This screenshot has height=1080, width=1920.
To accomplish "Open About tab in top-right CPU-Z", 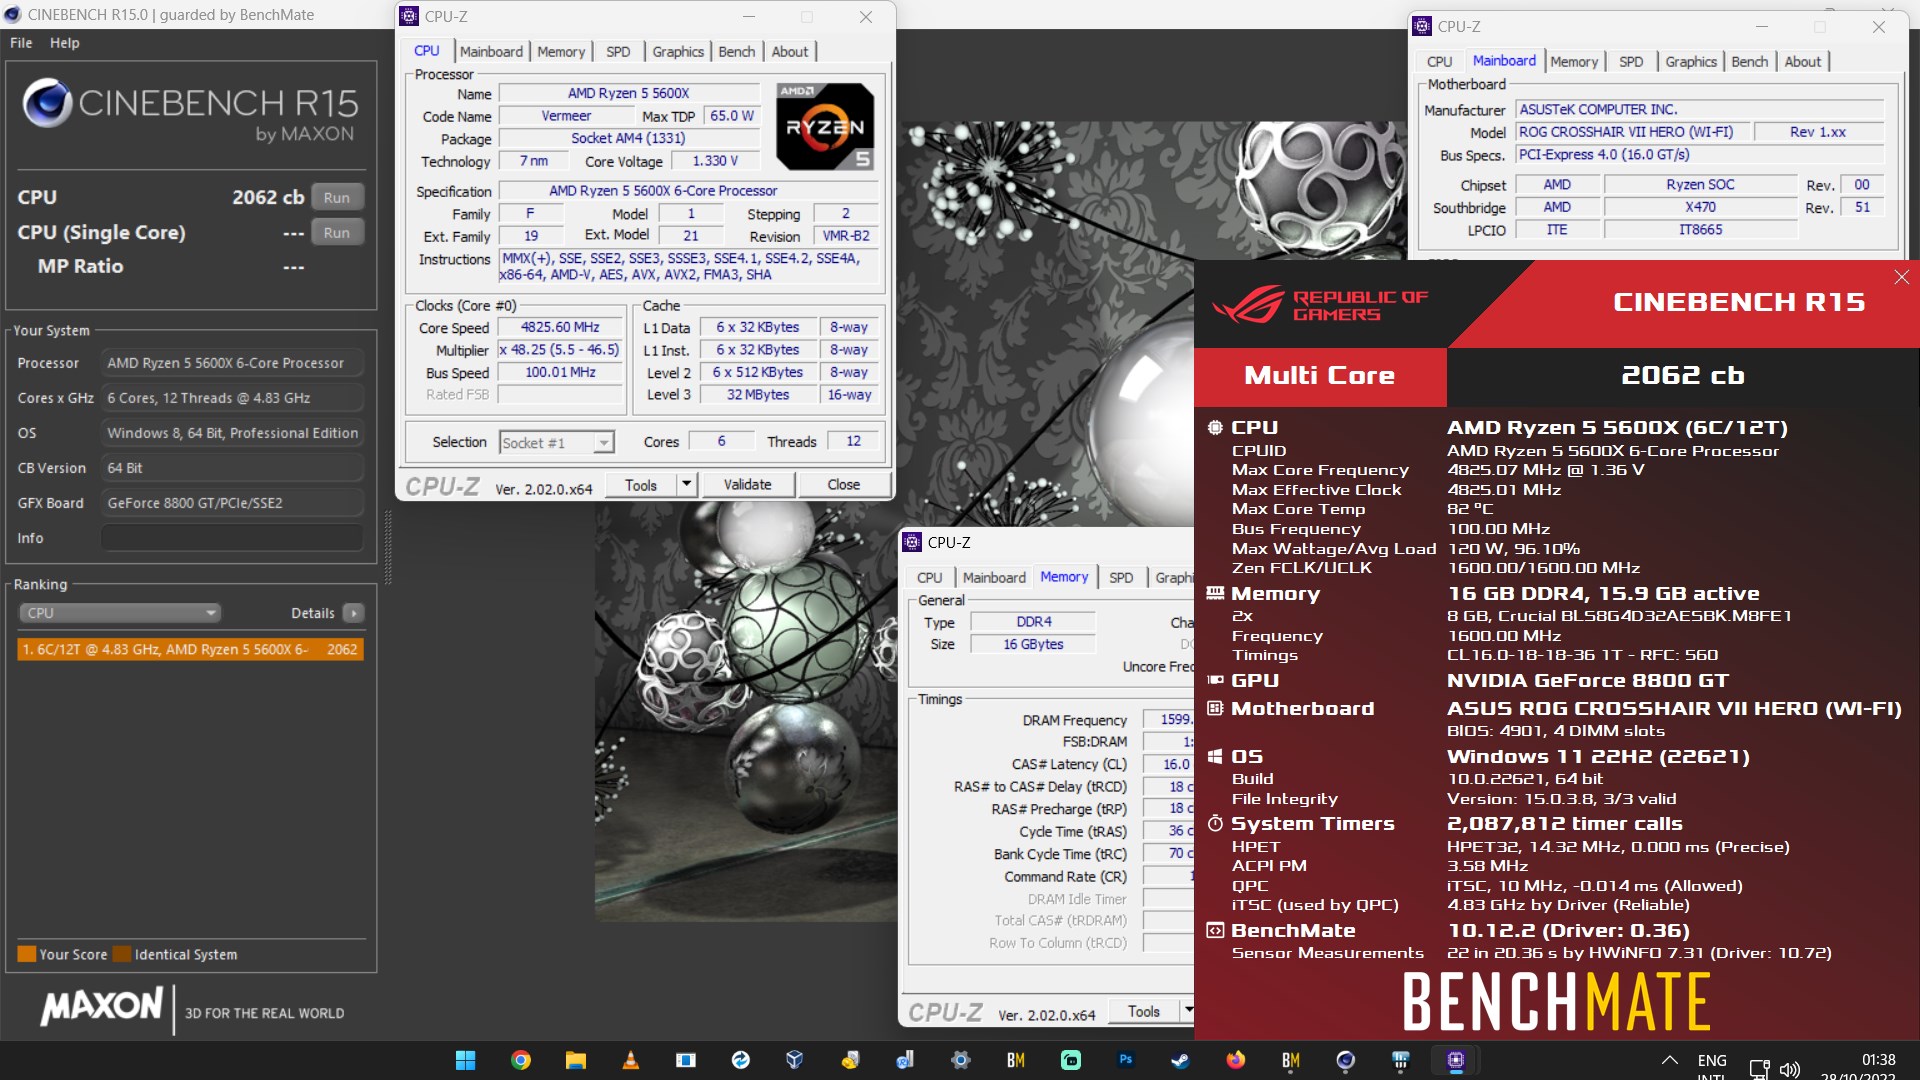I will tap(1803, 61).
